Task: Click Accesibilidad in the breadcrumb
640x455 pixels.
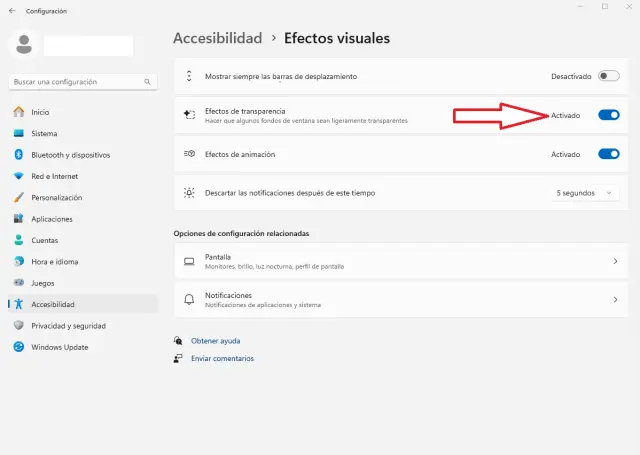Action: pos(217,38)
